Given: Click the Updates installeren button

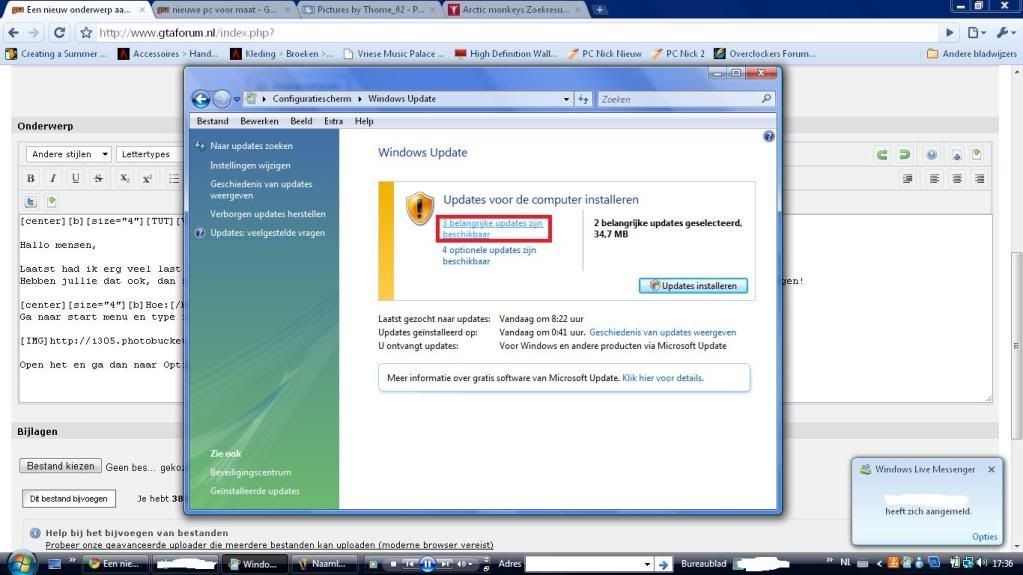Looking at the screenshot, I should pos(693,286).
